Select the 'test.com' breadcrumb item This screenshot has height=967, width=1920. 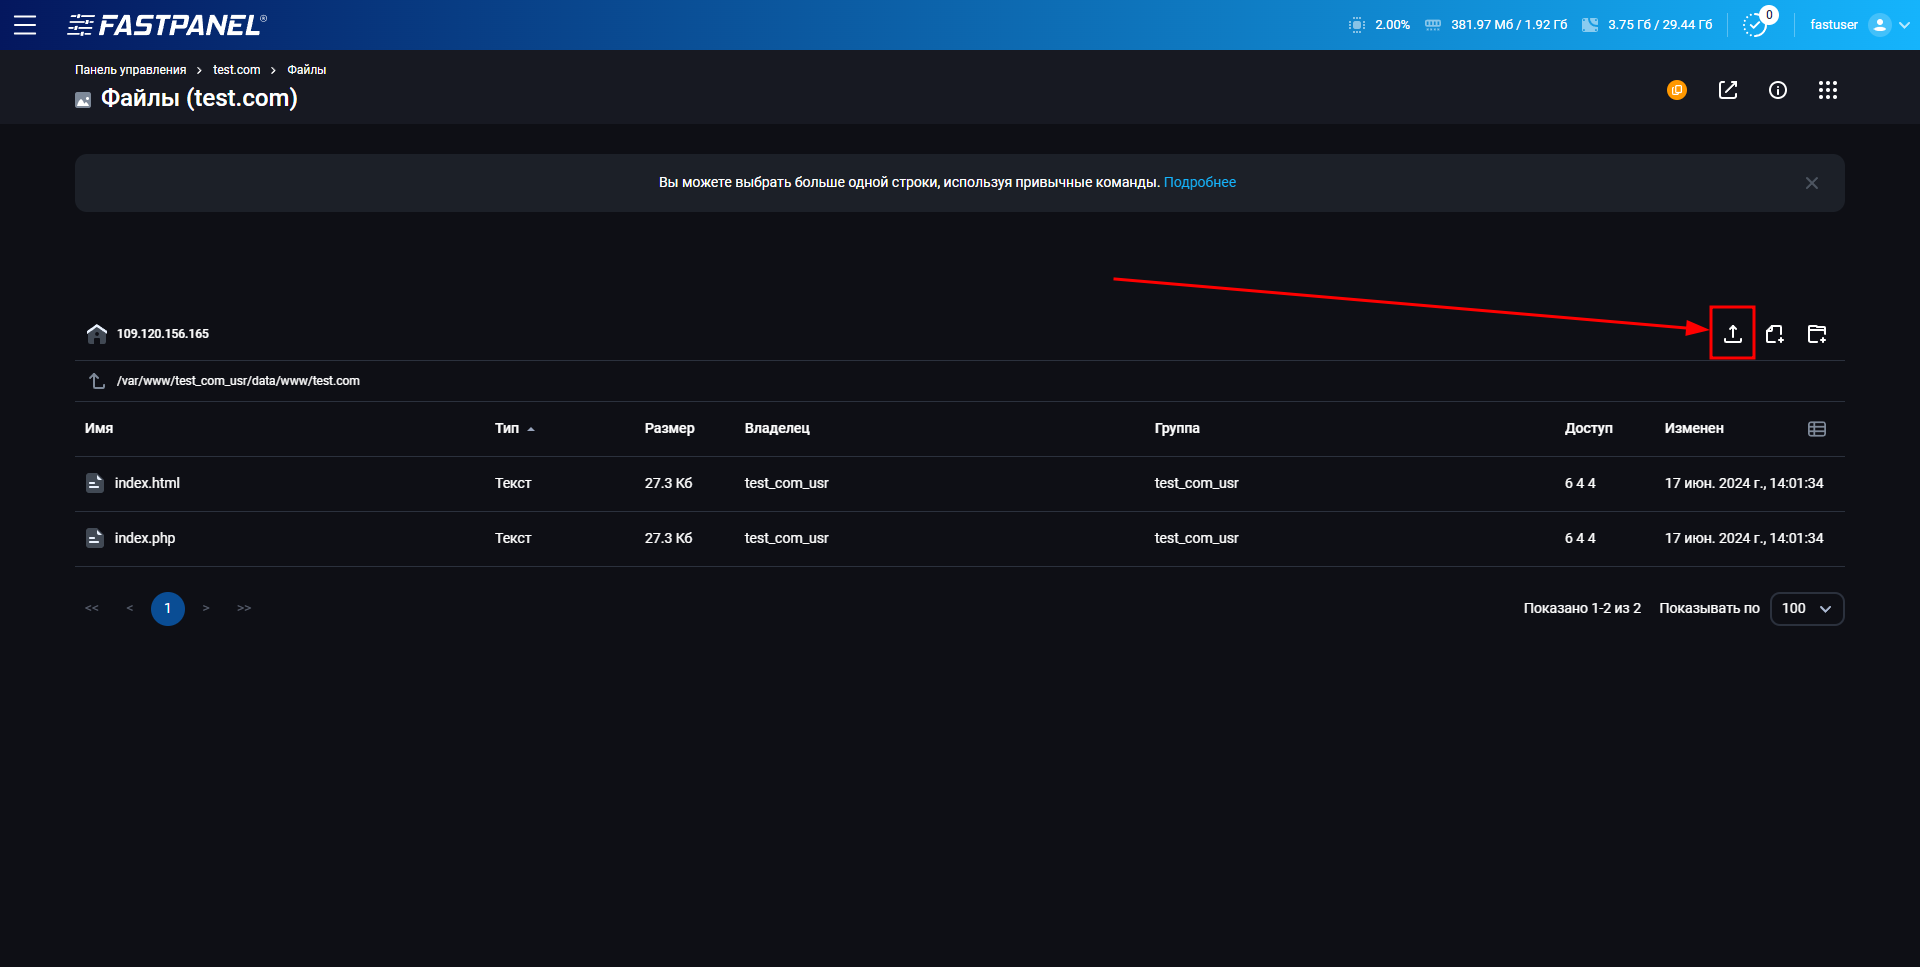point(236,69)
